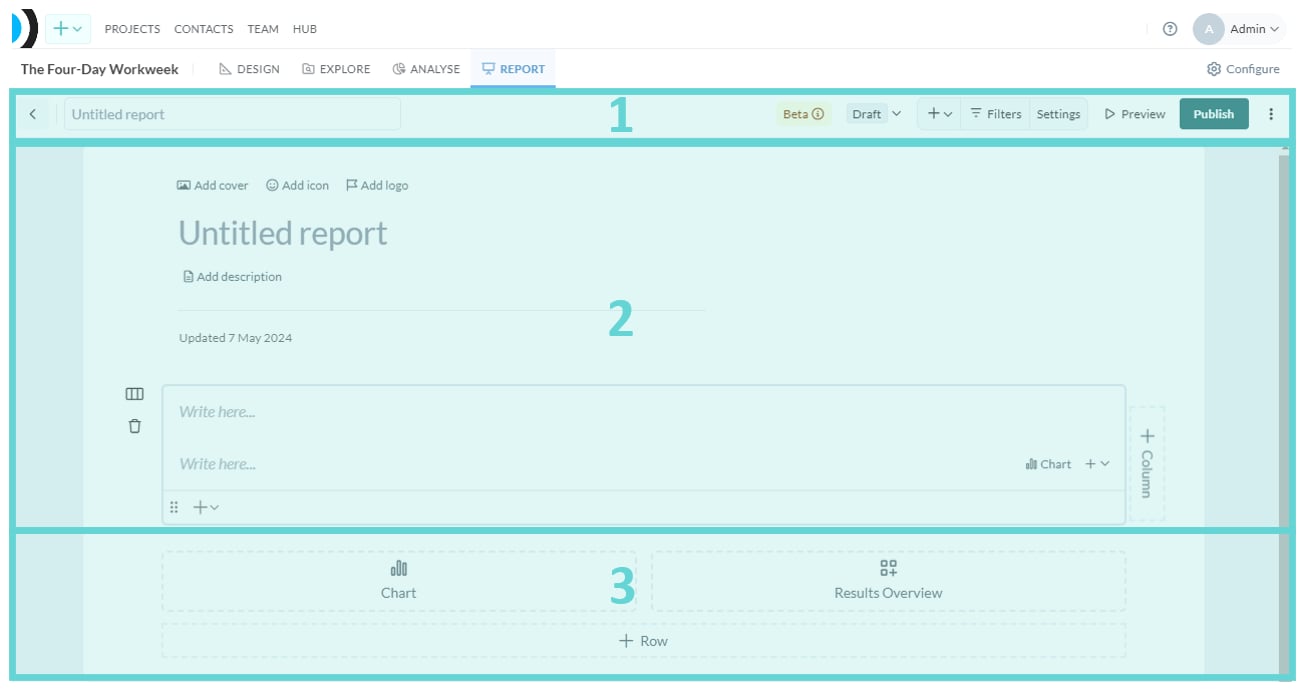Image resolution: width=1312 pixels, height=692 pixels.
Task: Add a Results Overview block
Action: click(888, 581)
